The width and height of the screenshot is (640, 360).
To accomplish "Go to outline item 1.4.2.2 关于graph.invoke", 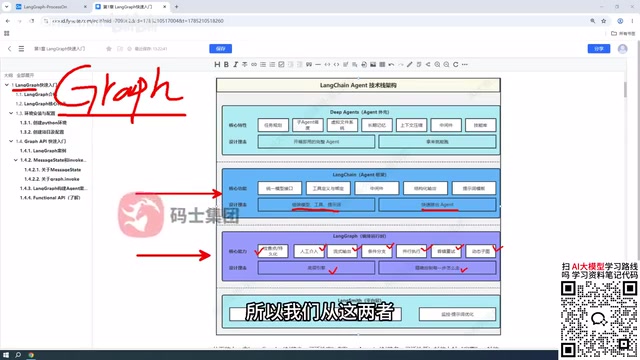I will tap(52, 179).
